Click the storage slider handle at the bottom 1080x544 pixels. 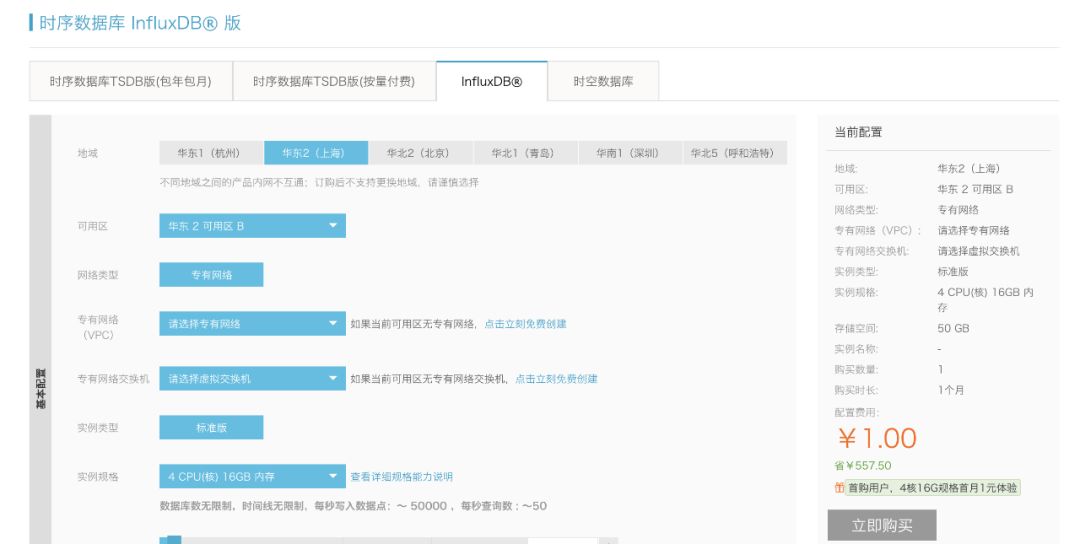[x=174, y=540]
